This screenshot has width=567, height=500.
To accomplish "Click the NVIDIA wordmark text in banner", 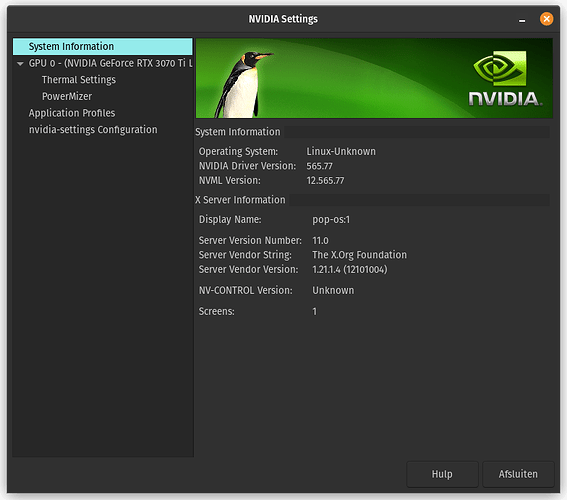I will (505, 99).
